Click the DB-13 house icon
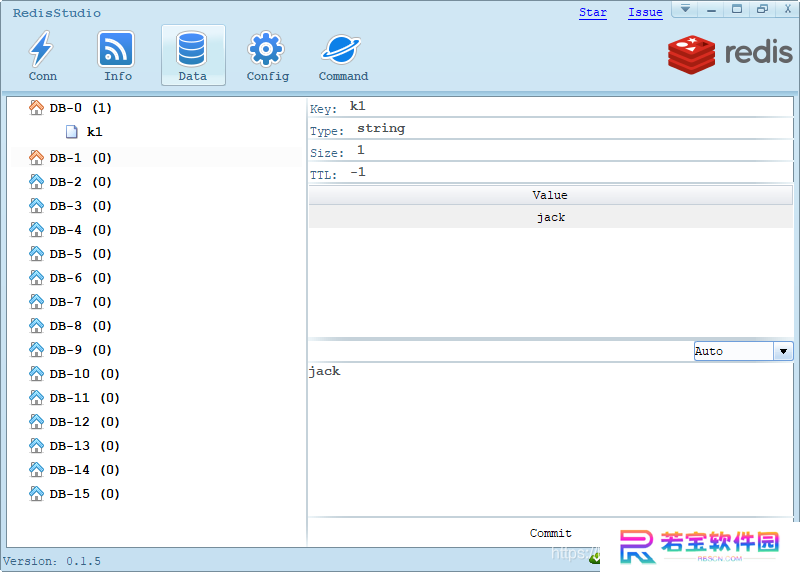This screenshot has height=572, width=800. 36,445
